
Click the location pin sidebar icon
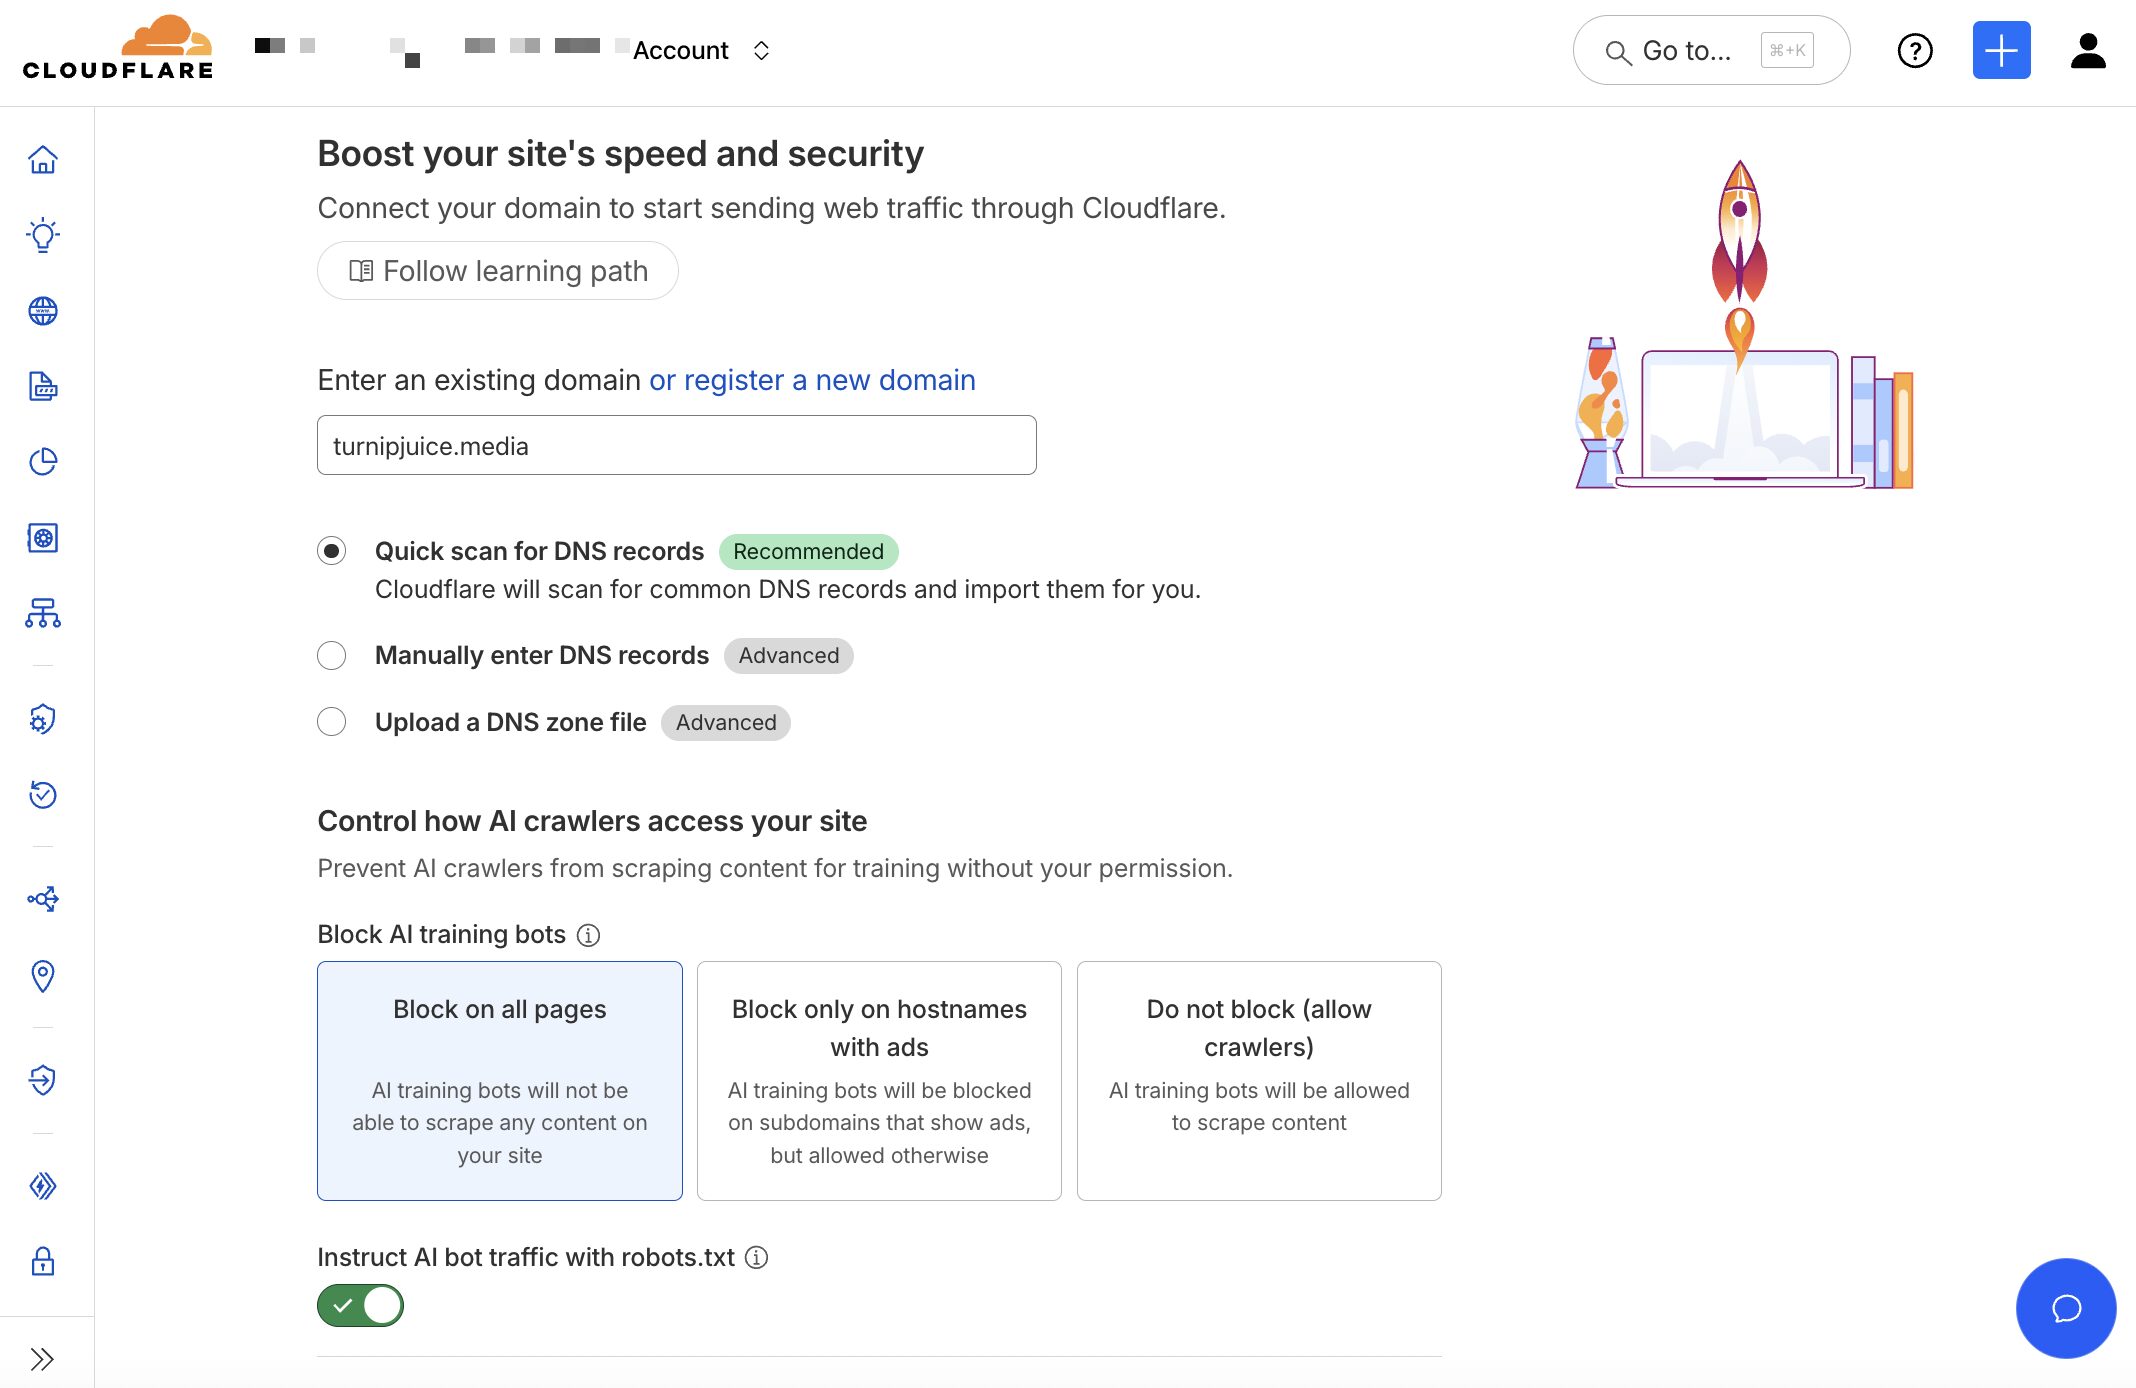pos(43,977)
